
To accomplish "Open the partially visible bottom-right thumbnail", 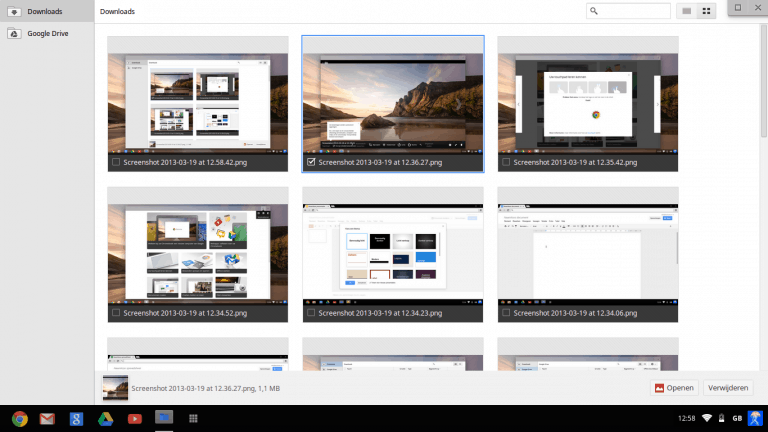I will point(588,354).
